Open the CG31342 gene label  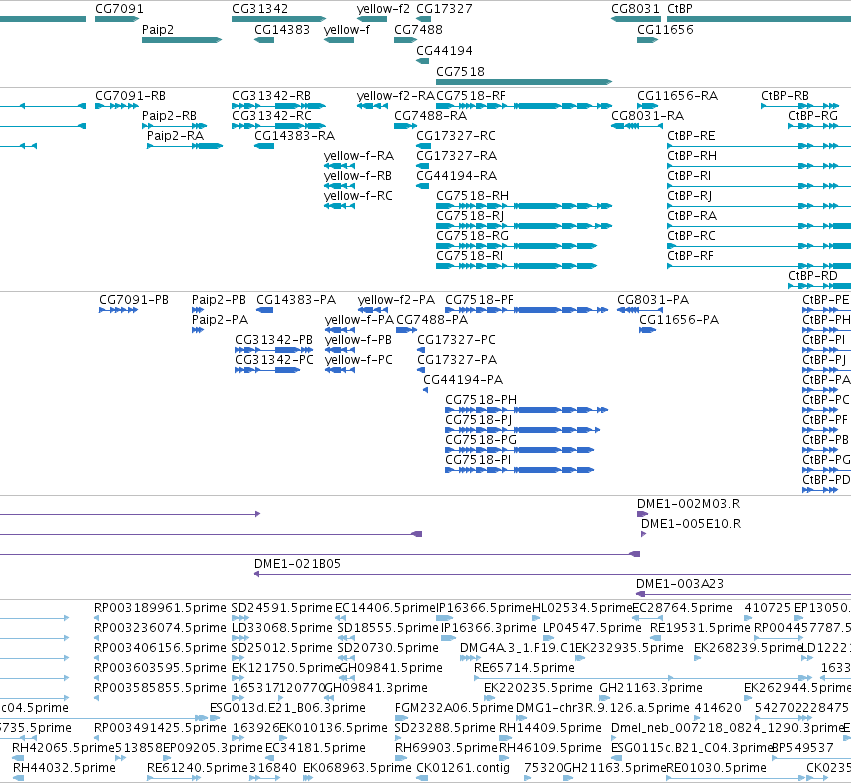[x=260, y=9]
